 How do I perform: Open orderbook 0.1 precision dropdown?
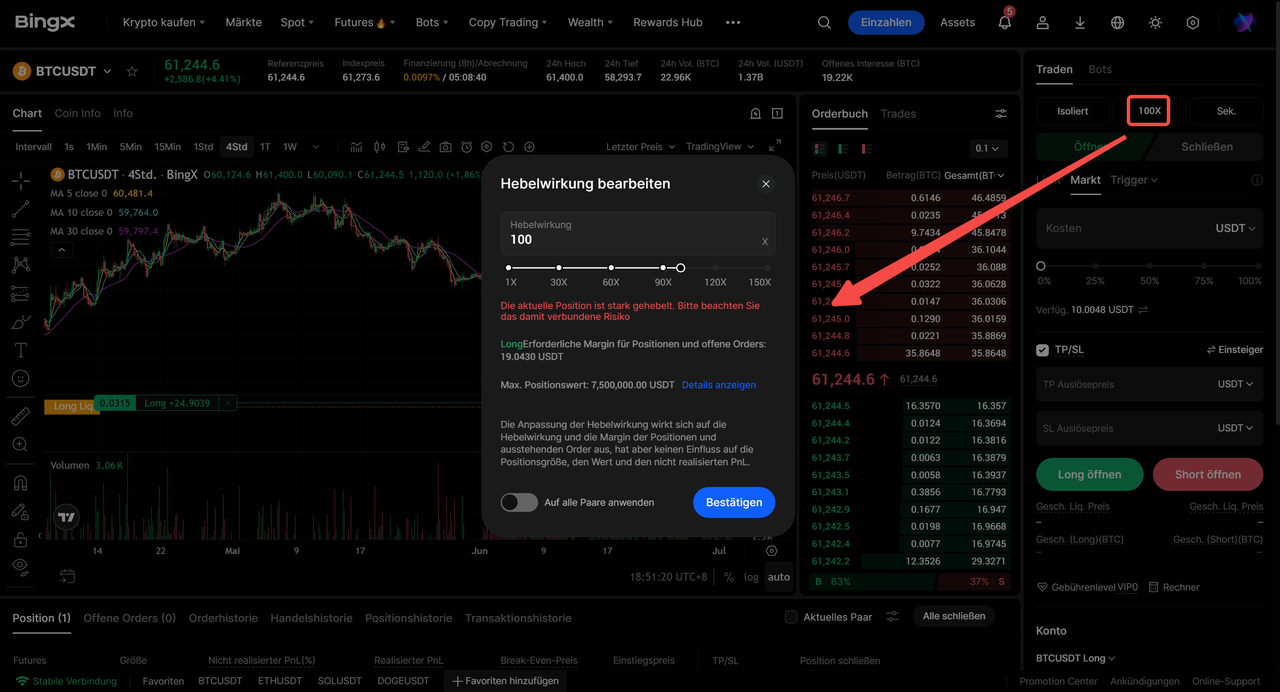pyautogui.click(x=987, y=148)
